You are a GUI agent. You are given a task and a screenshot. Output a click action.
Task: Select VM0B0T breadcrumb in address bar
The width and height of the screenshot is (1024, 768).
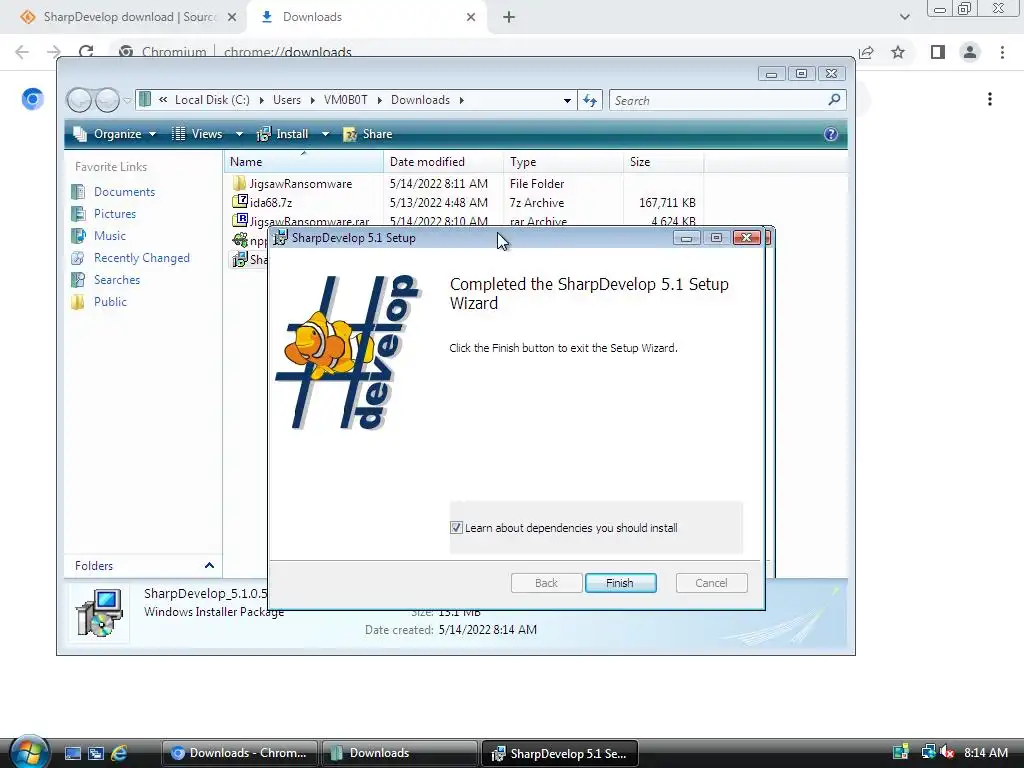345,100
